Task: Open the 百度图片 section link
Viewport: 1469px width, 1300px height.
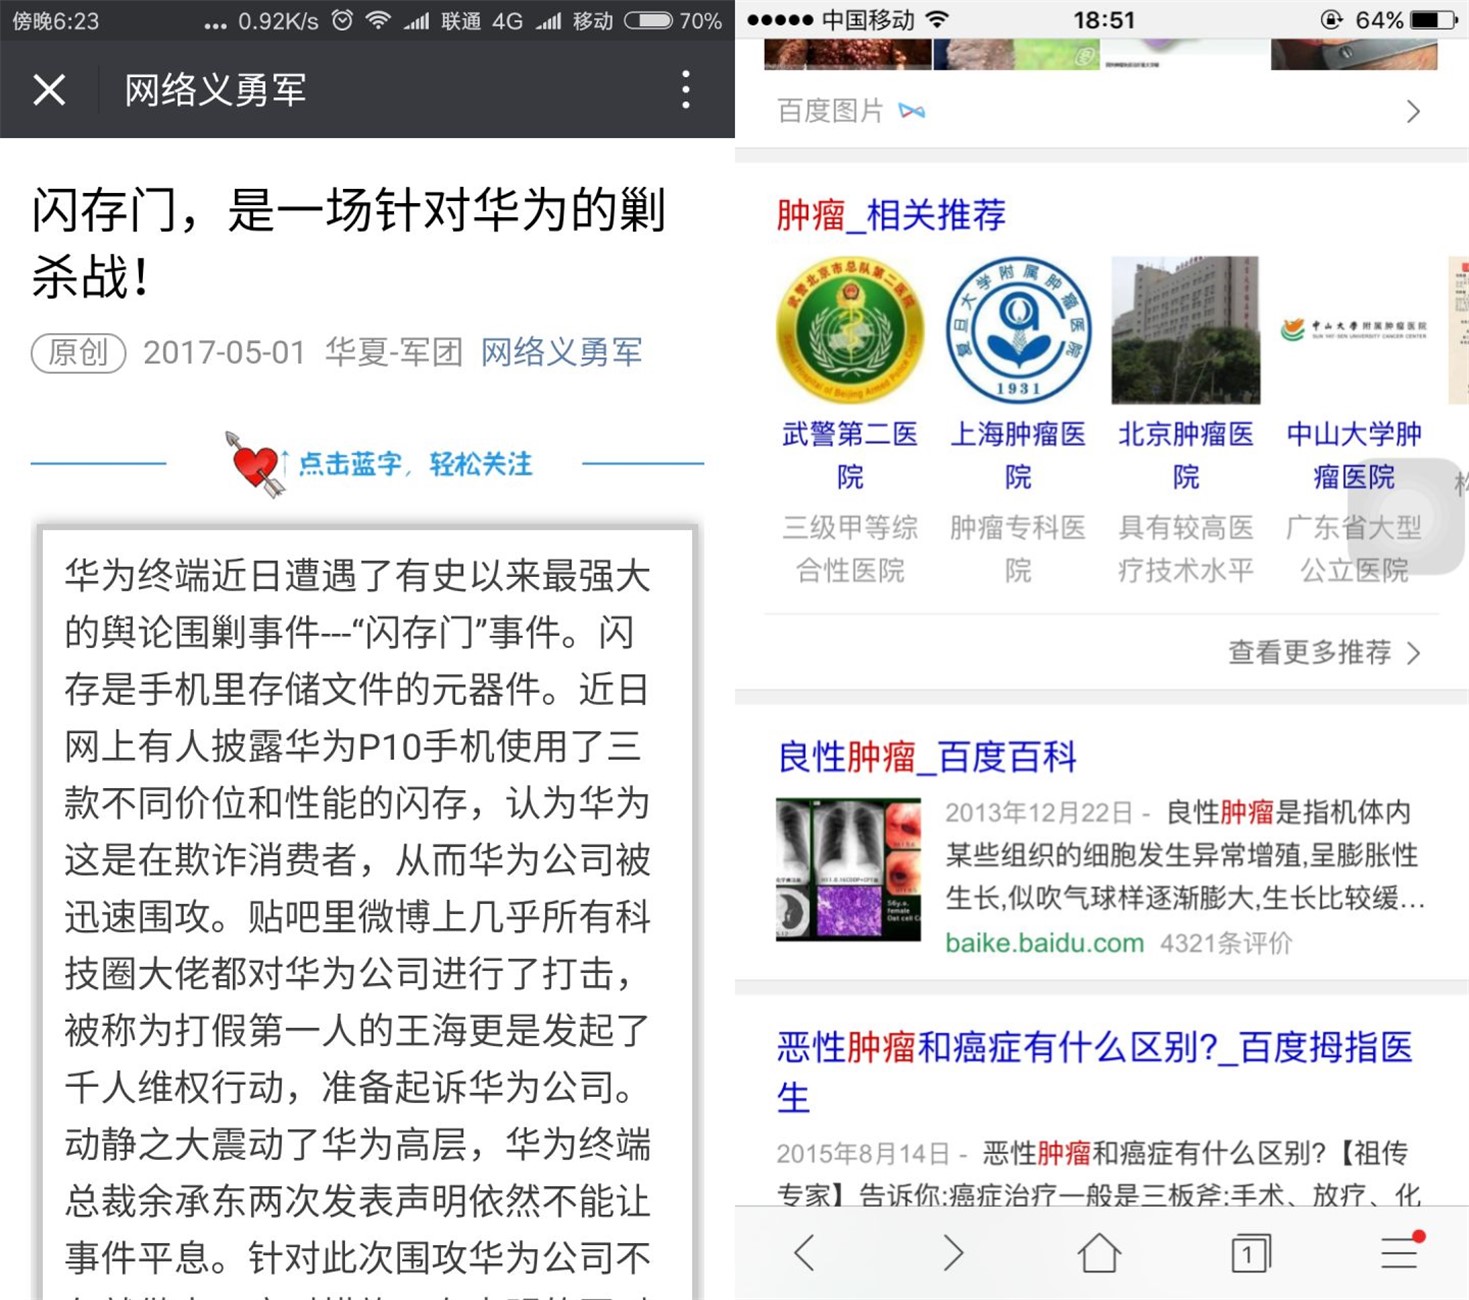Action: 831,110
